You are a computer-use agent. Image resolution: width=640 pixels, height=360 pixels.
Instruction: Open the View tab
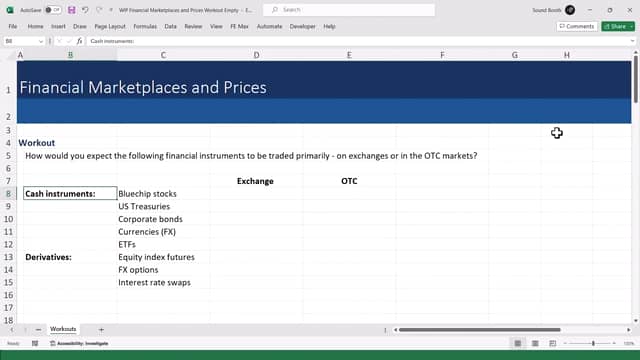point(216,27)
